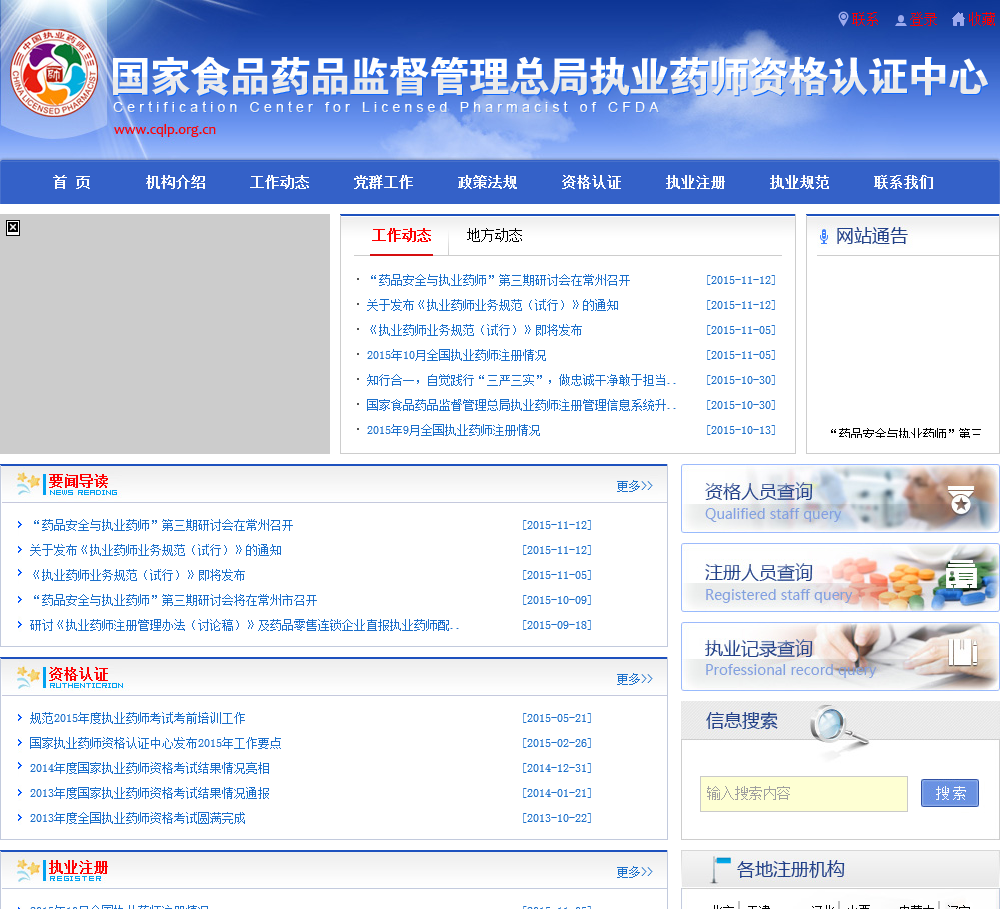1000x909 pixels.
Task: Click the notebook icon on 执业记录查询
Action: [x=962, y=652]
